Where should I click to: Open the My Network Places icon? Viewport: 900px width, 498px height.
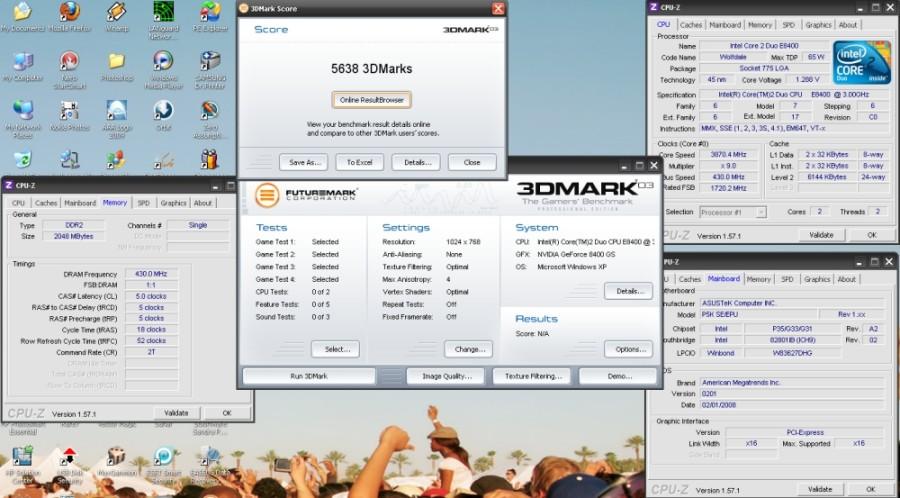(x=22, y=111)
